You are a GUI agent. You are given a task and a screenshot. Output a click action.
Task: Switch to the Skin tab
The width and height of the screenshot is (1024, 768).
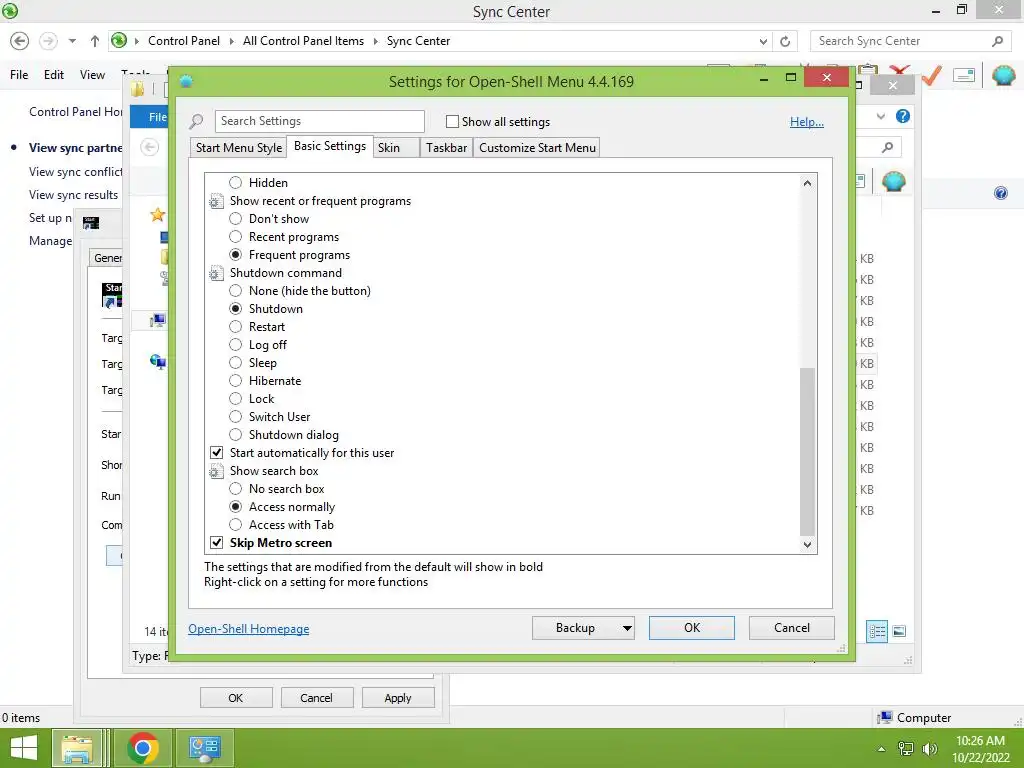(396, 148)
